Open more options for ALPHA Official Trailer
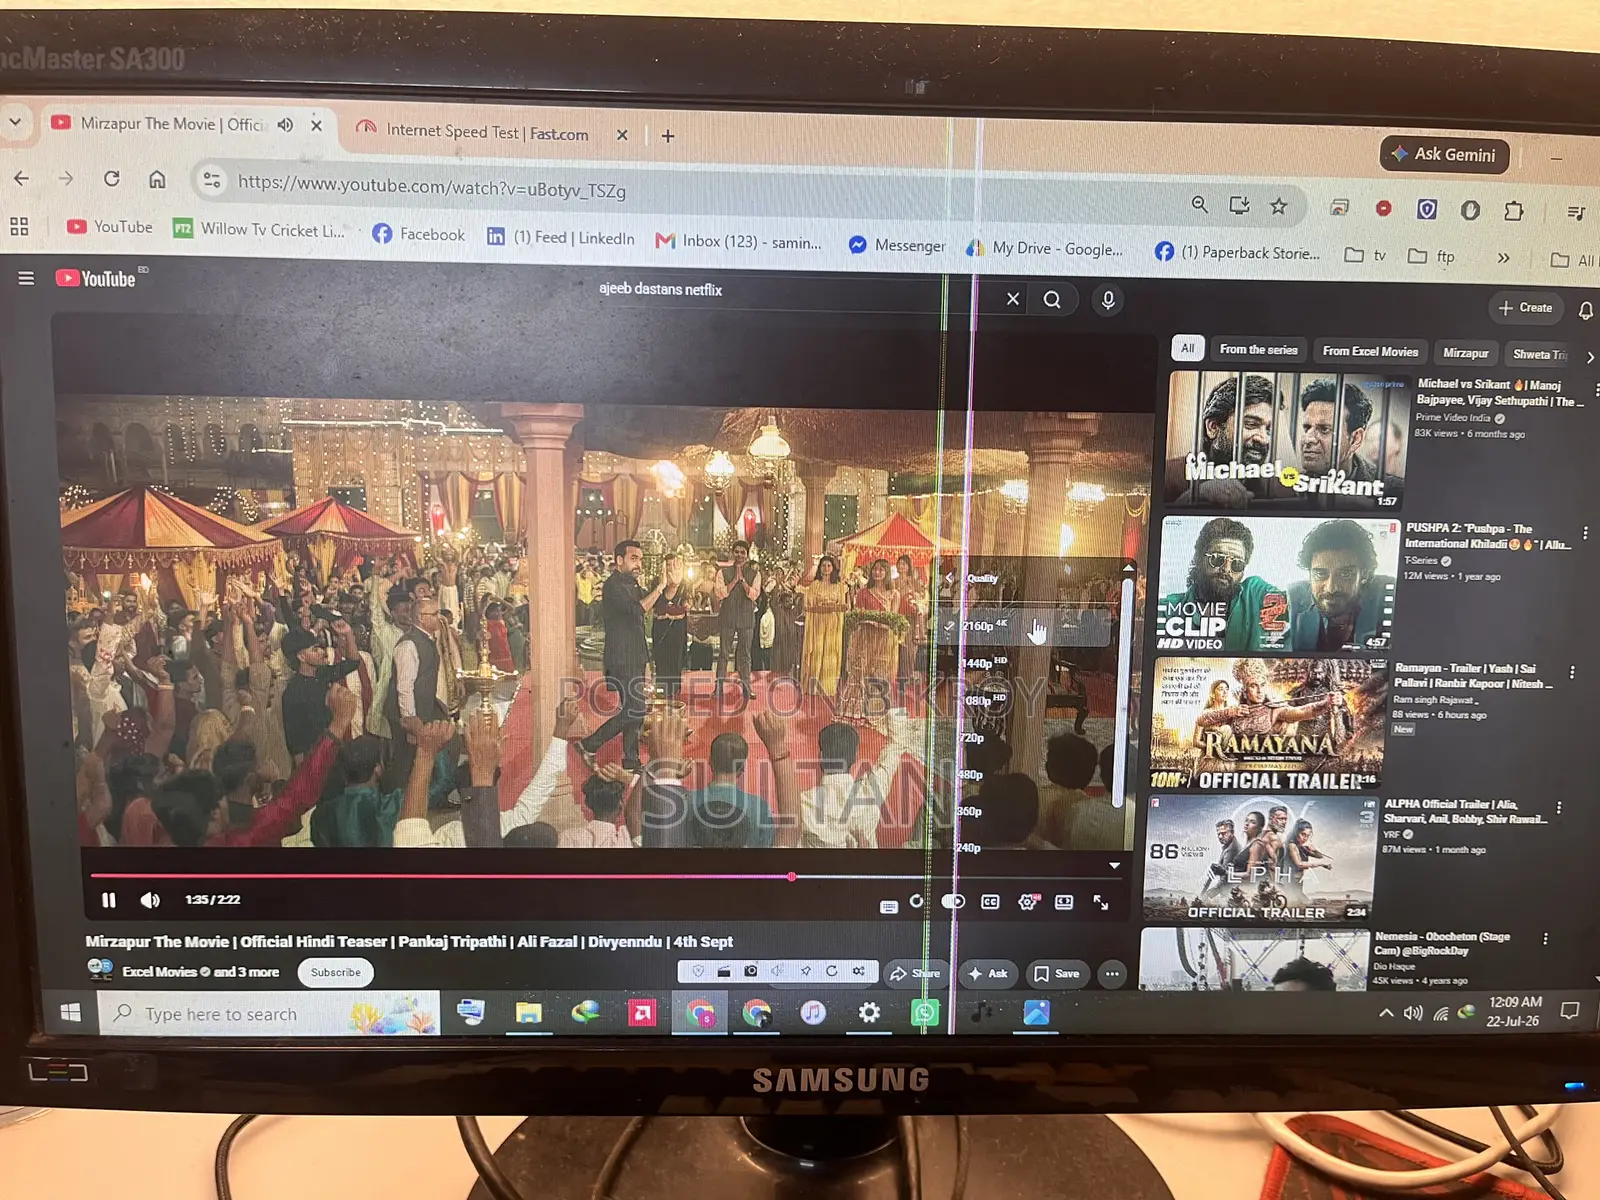 coord(1559,808)
